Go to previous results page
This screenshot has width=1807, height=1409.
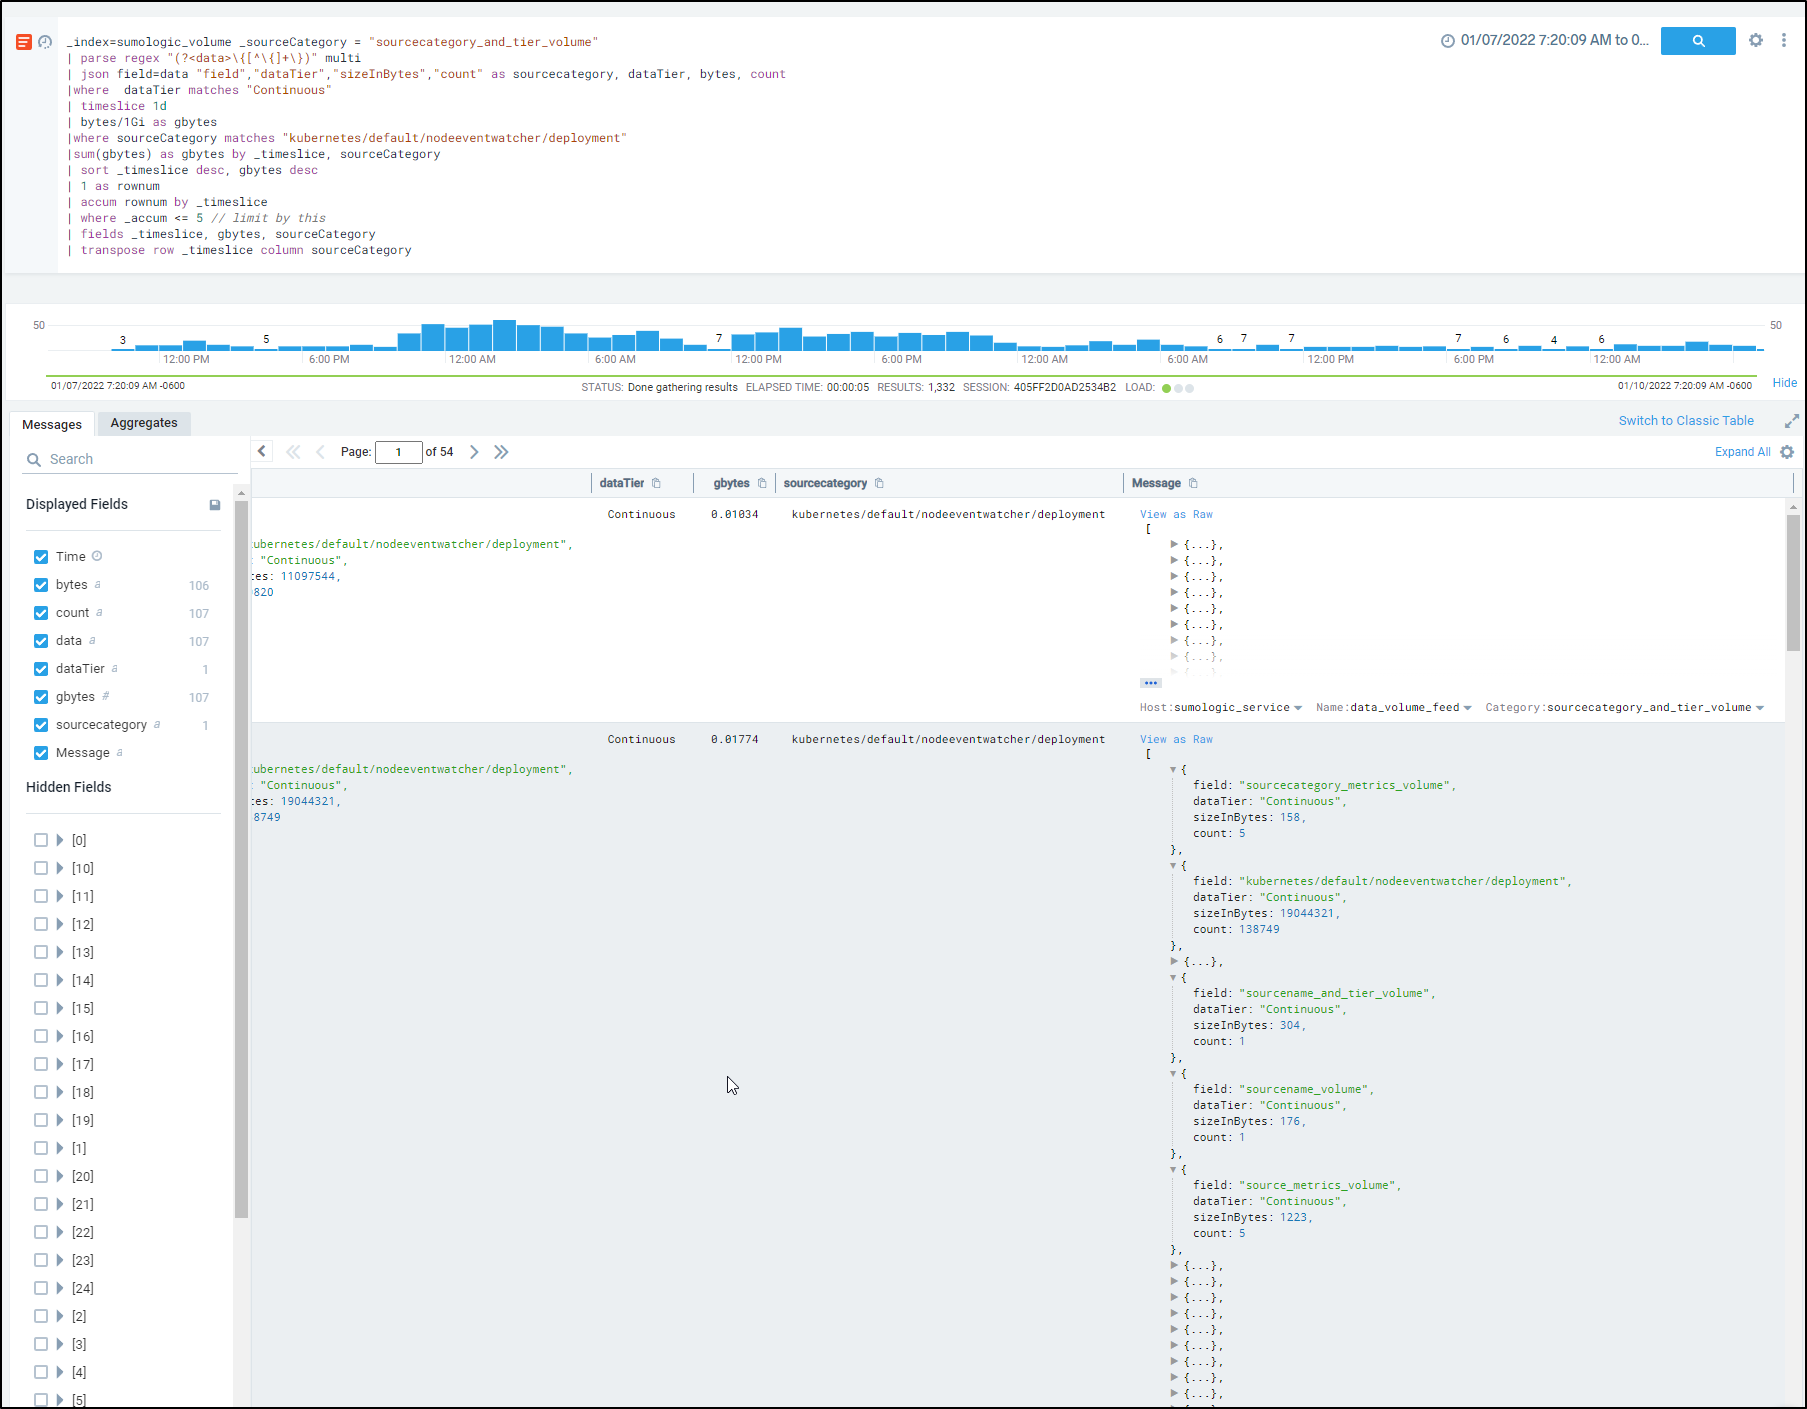click(x=320, y=452)
